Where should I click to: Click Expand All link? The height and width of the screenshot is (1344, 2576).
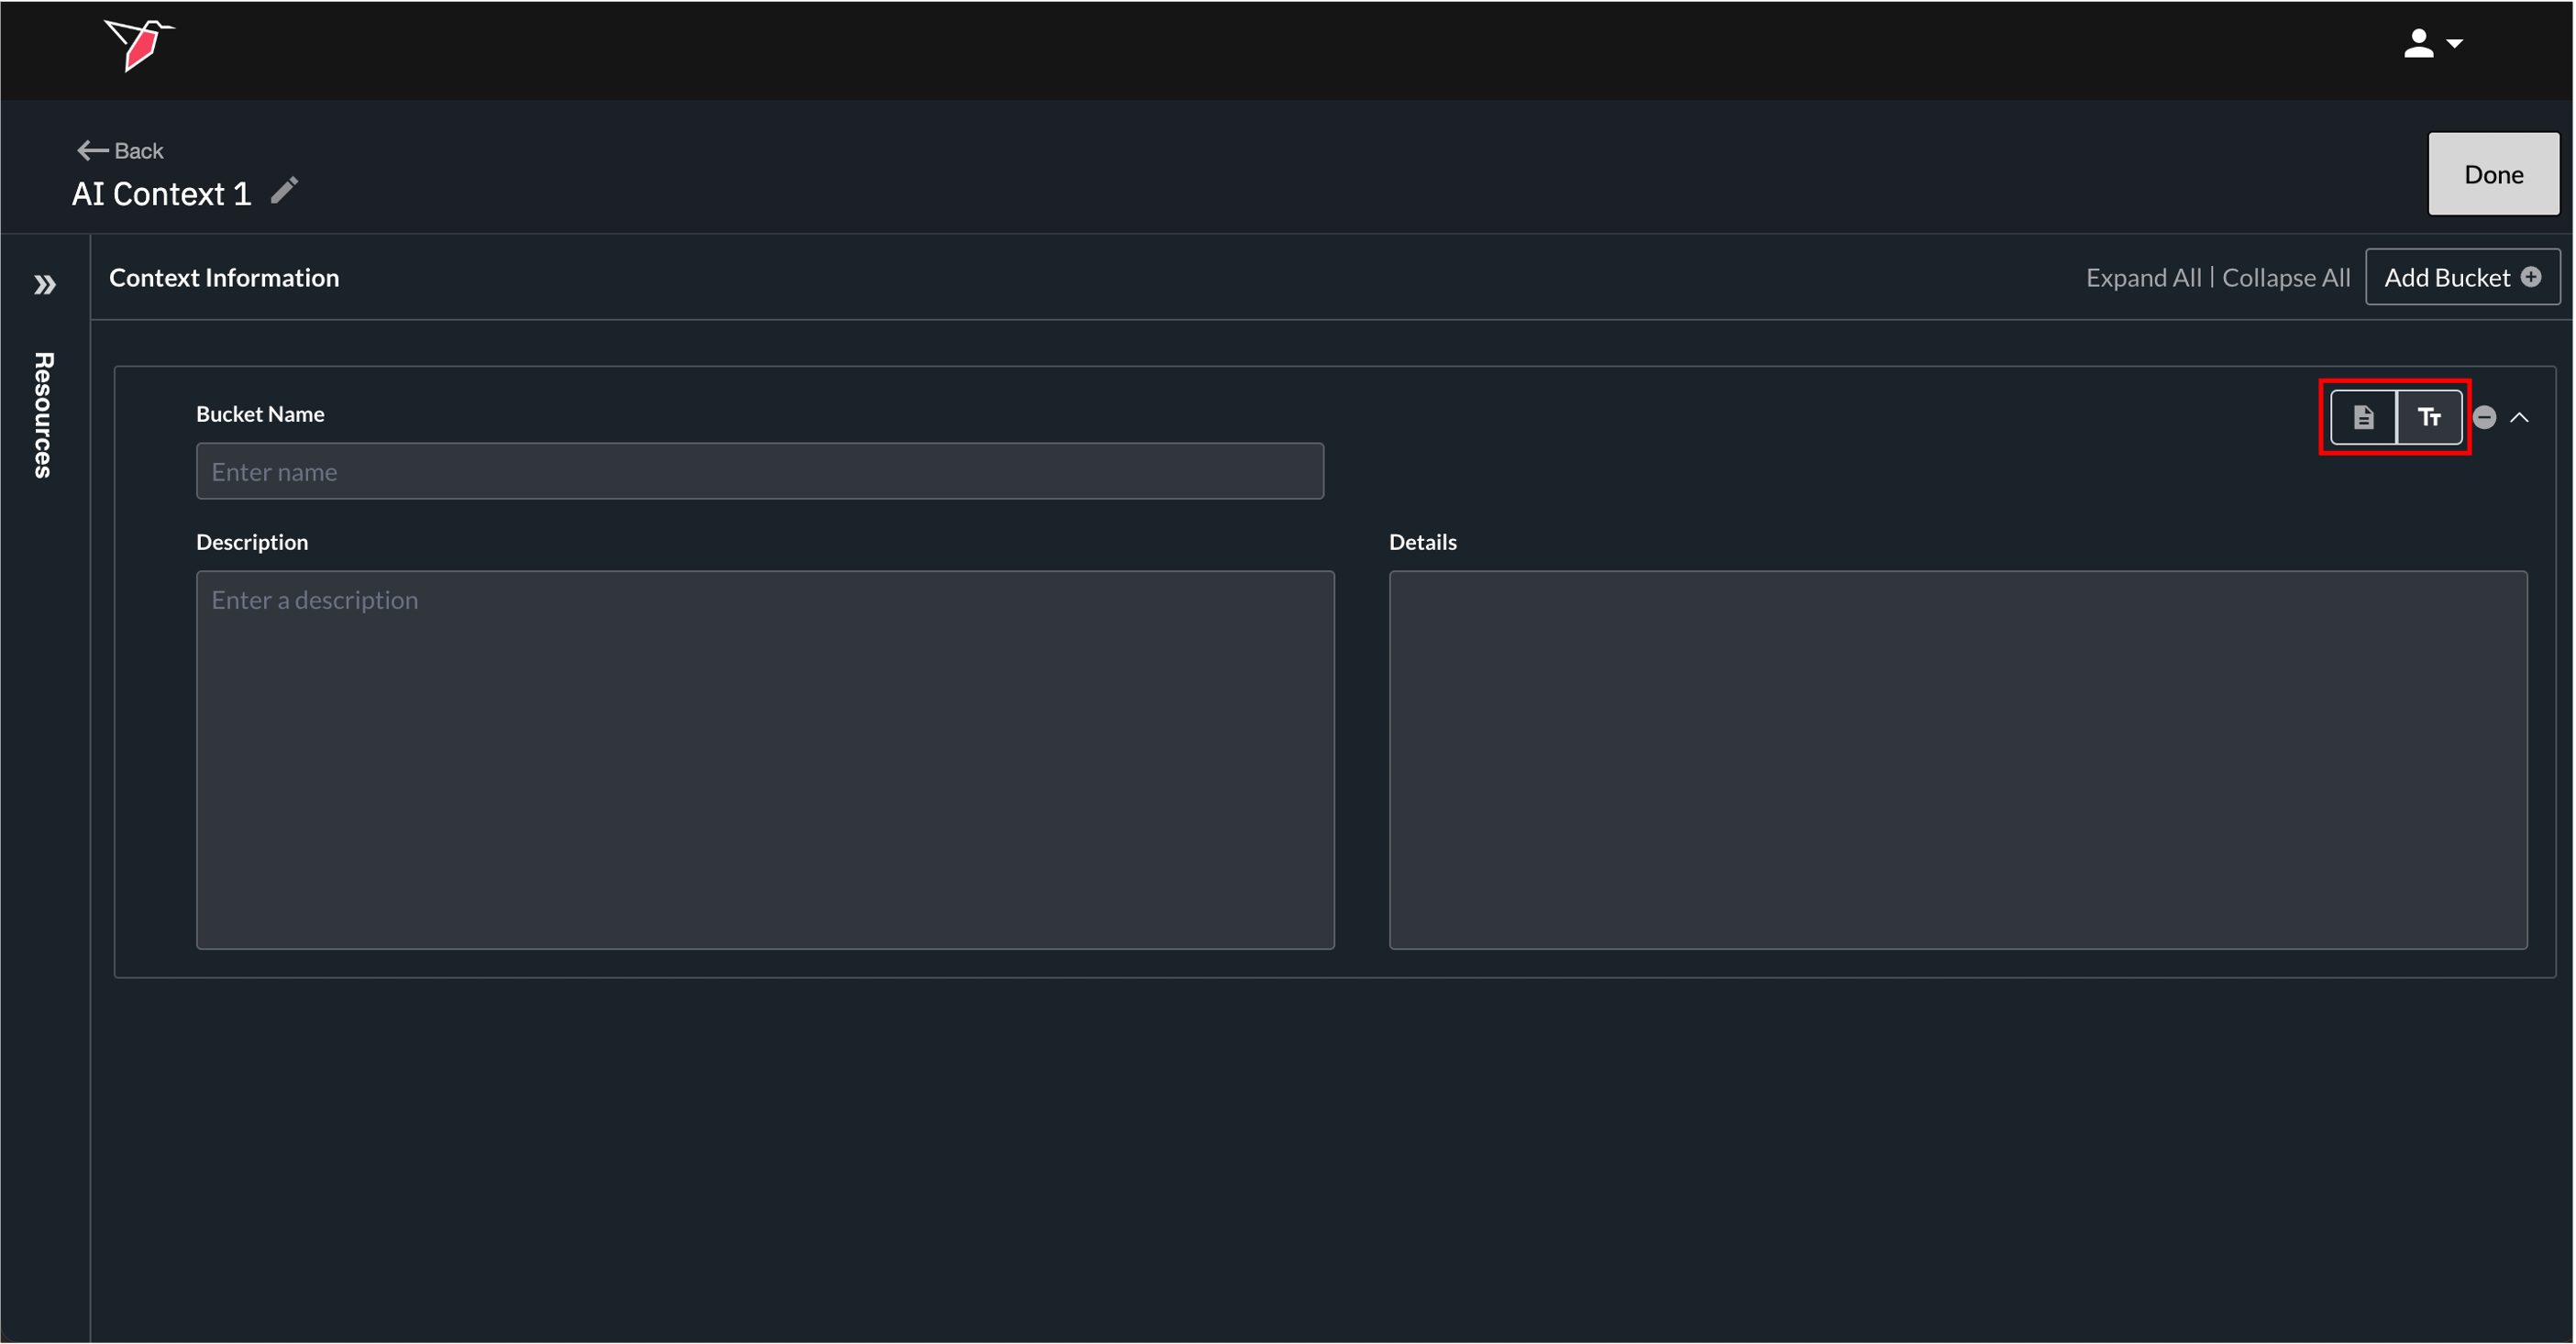[2143, 277]
